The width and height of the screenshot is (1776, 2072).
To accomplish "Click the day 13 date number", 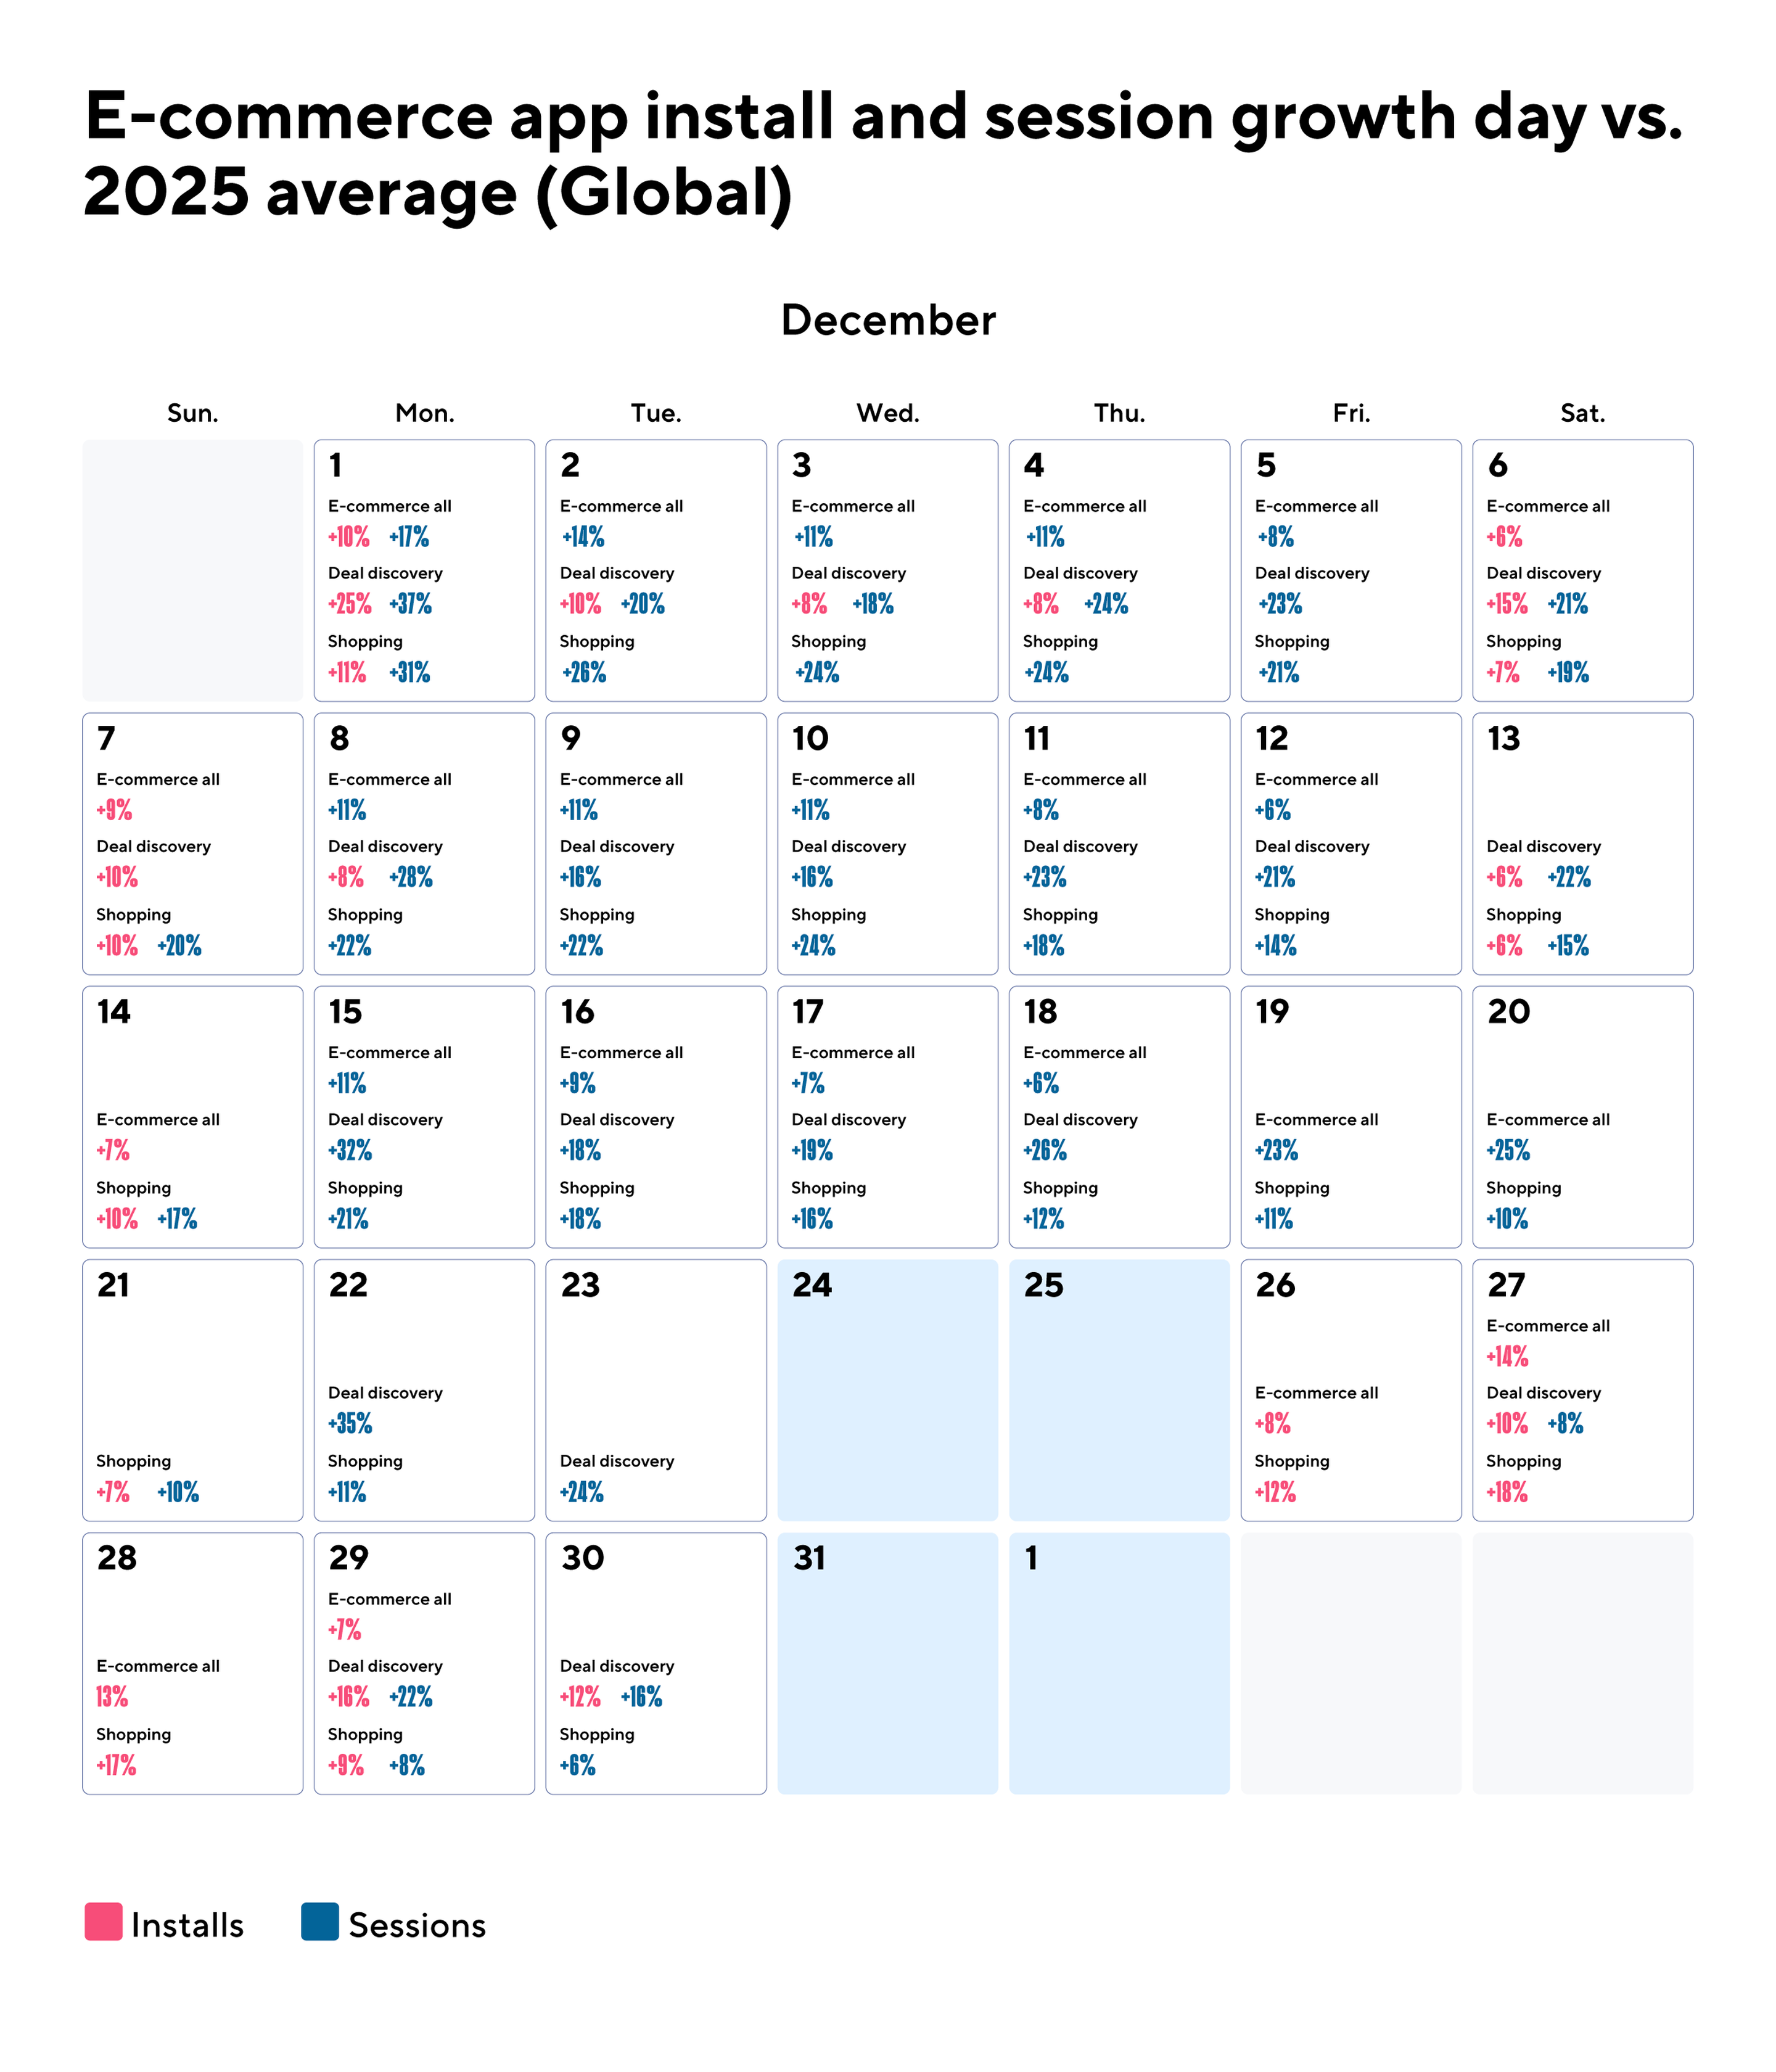I will 1503,739.
